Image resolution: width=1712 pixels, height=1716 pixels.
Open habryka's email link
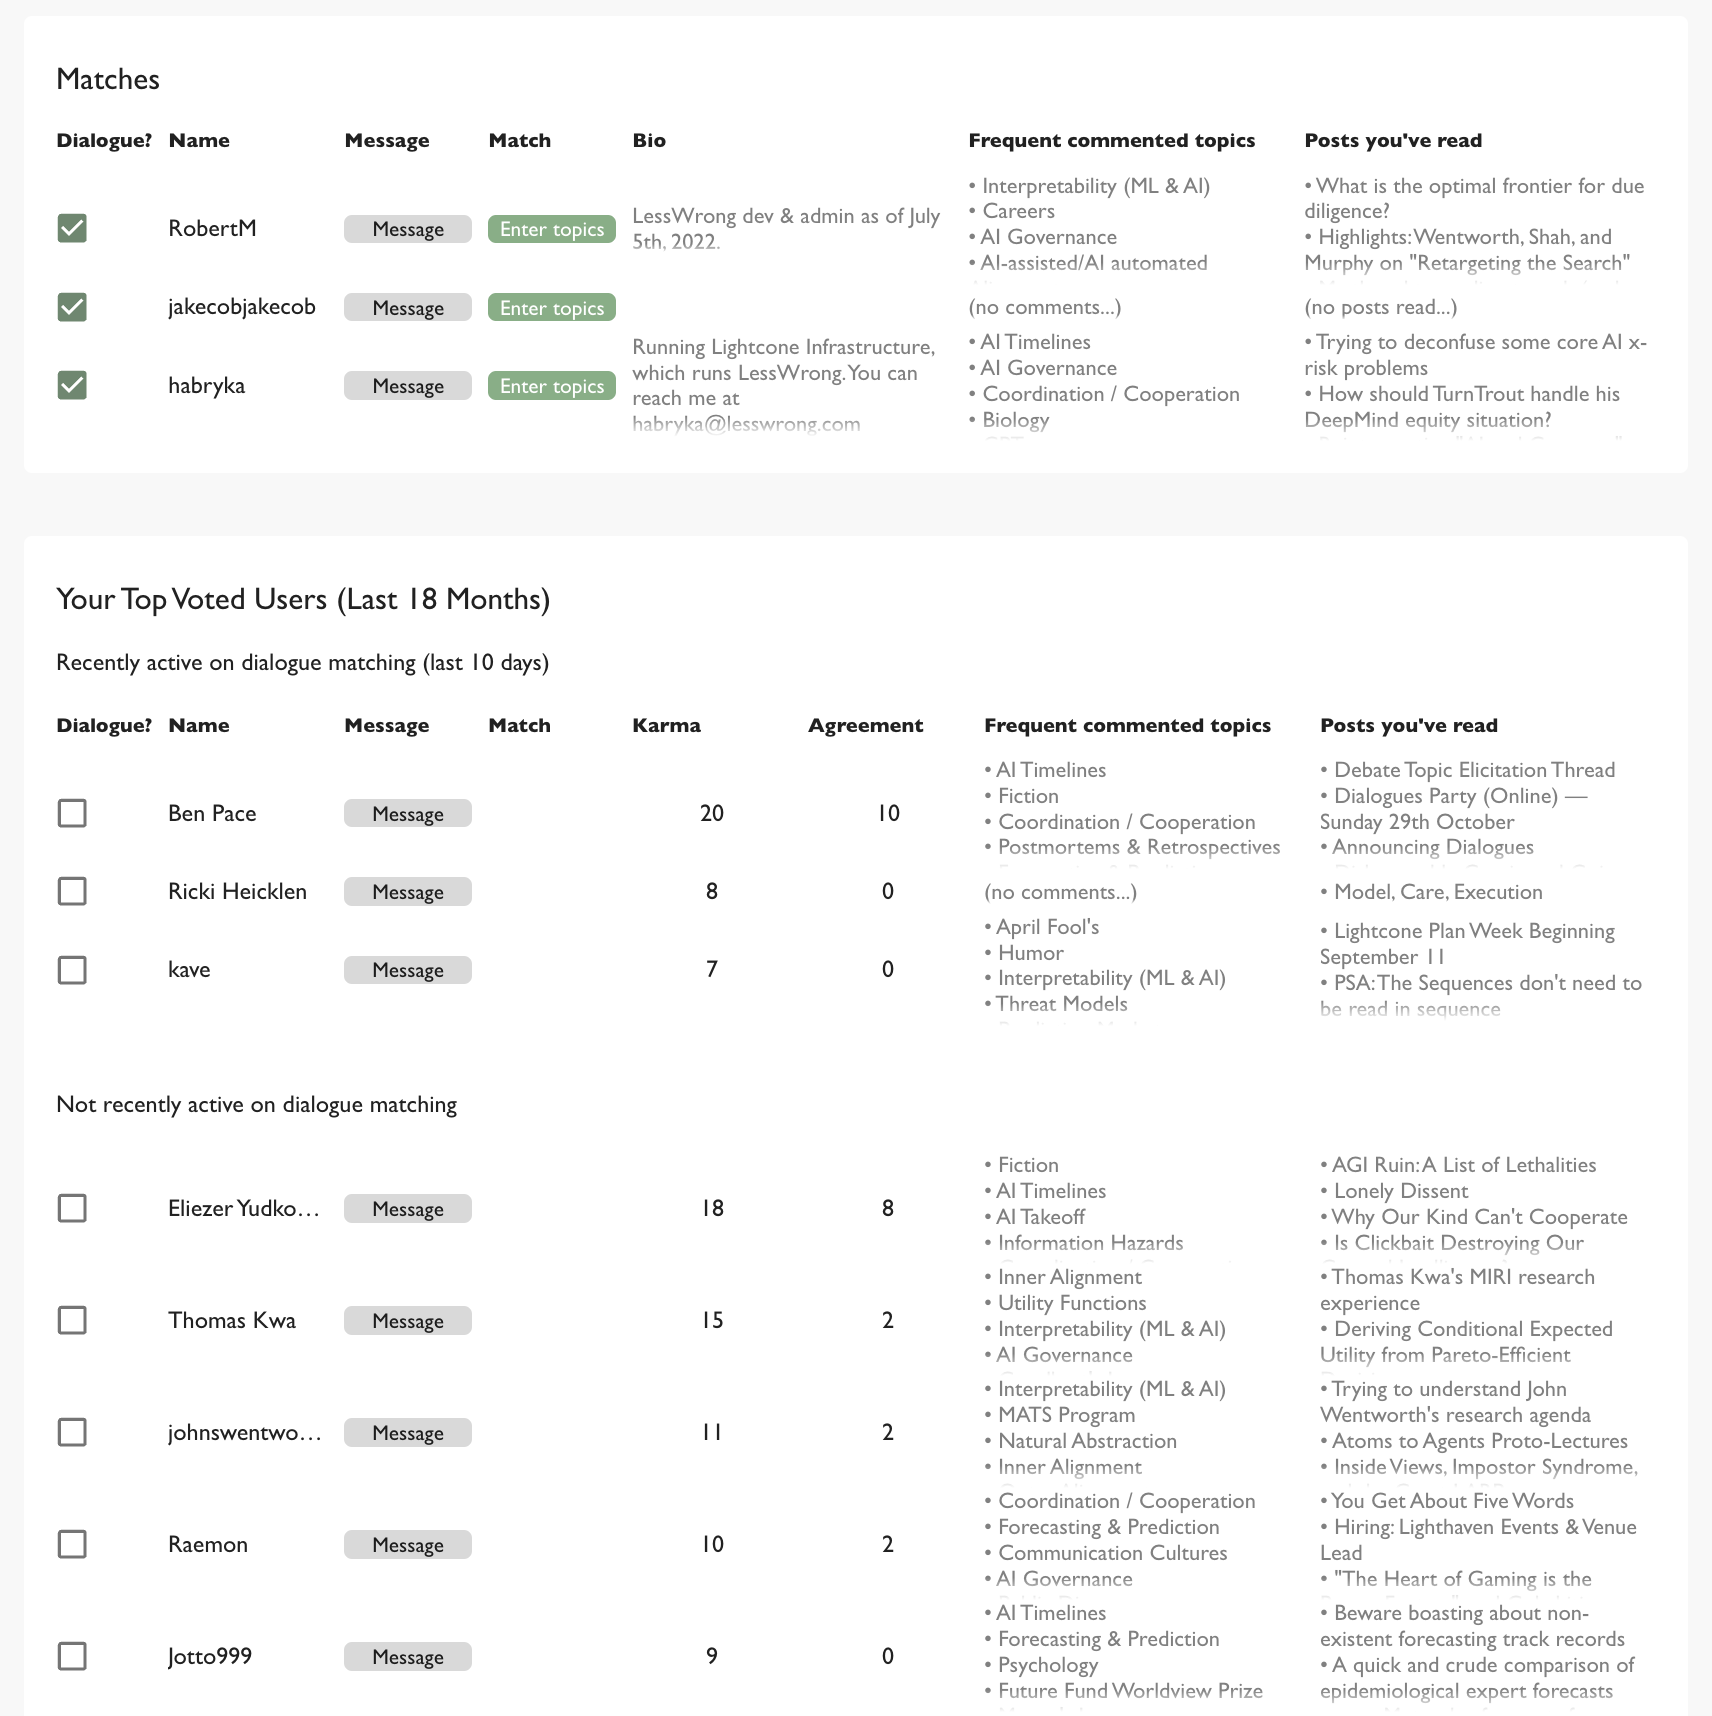745,423
